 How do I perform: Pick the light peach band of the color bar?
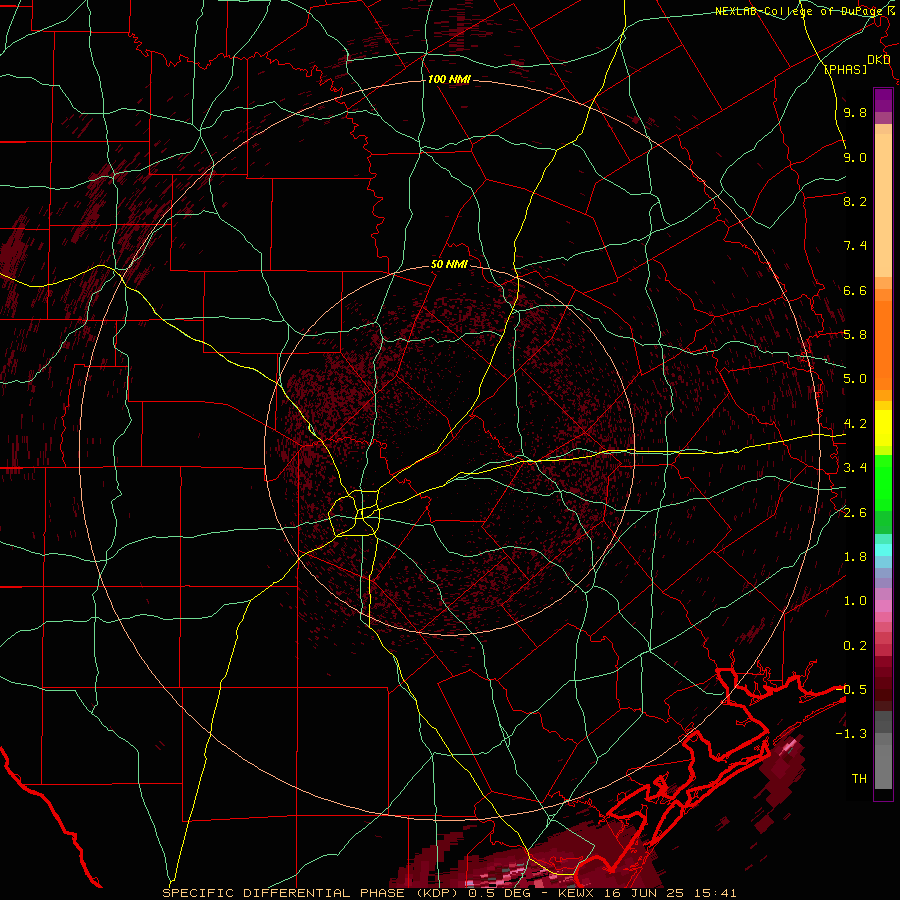coord(883,205)
